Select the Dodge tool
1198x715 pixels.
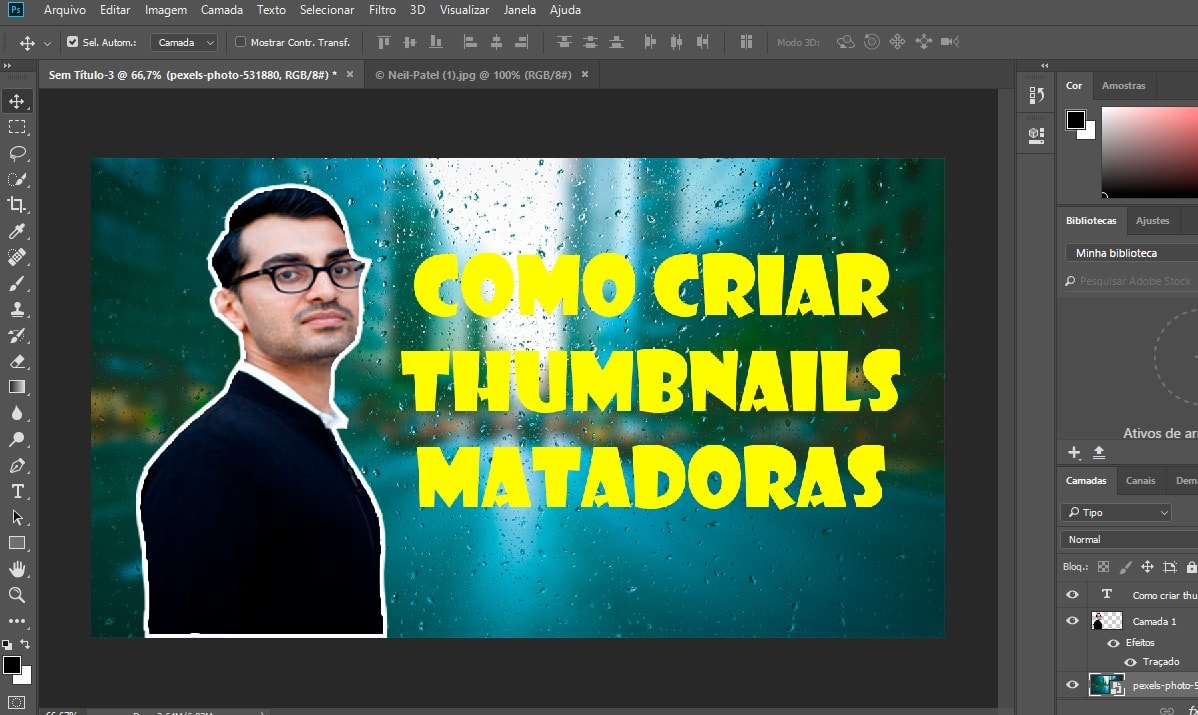[17, 439]
